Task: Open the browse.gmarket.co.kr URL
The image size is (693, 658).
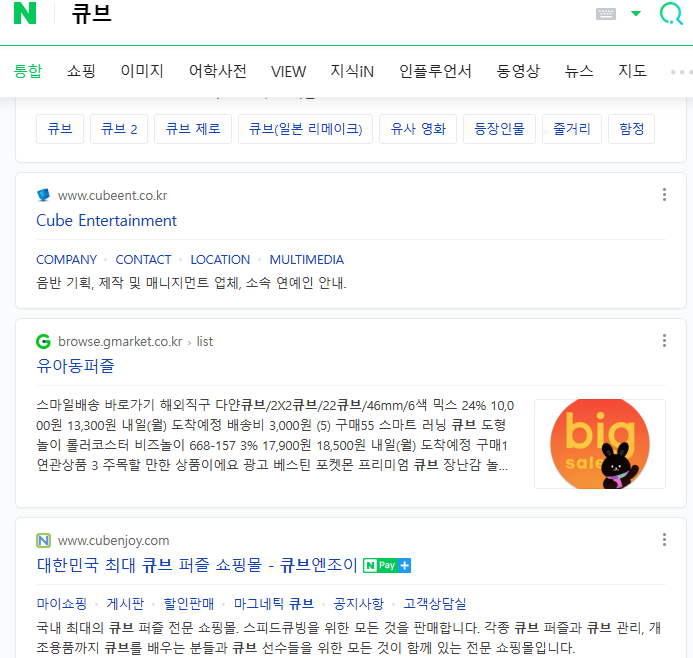Action: tap(120, 342)
